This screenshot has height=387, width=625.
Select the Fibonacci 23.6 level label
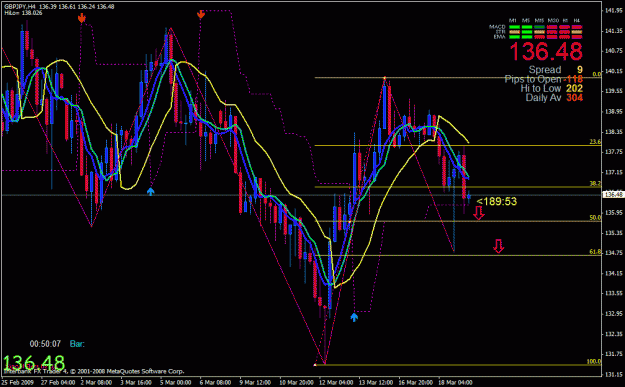[595, 142]
